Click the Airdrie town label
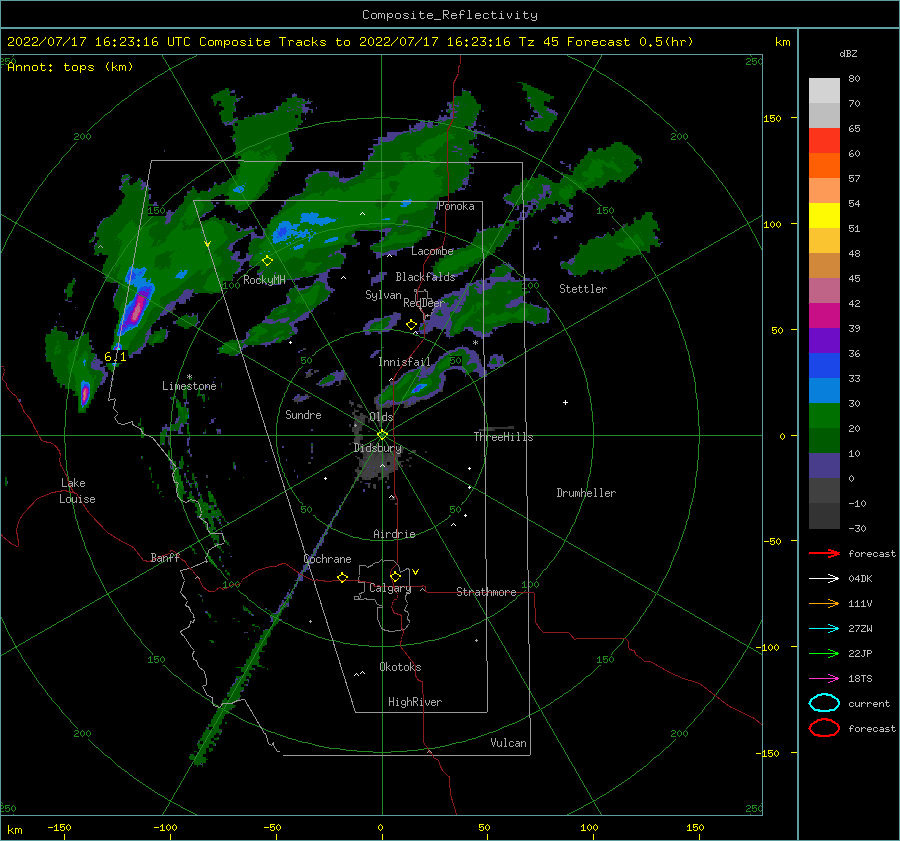The height and width of the screenshot is (841, 900). (x=394, y=534)
